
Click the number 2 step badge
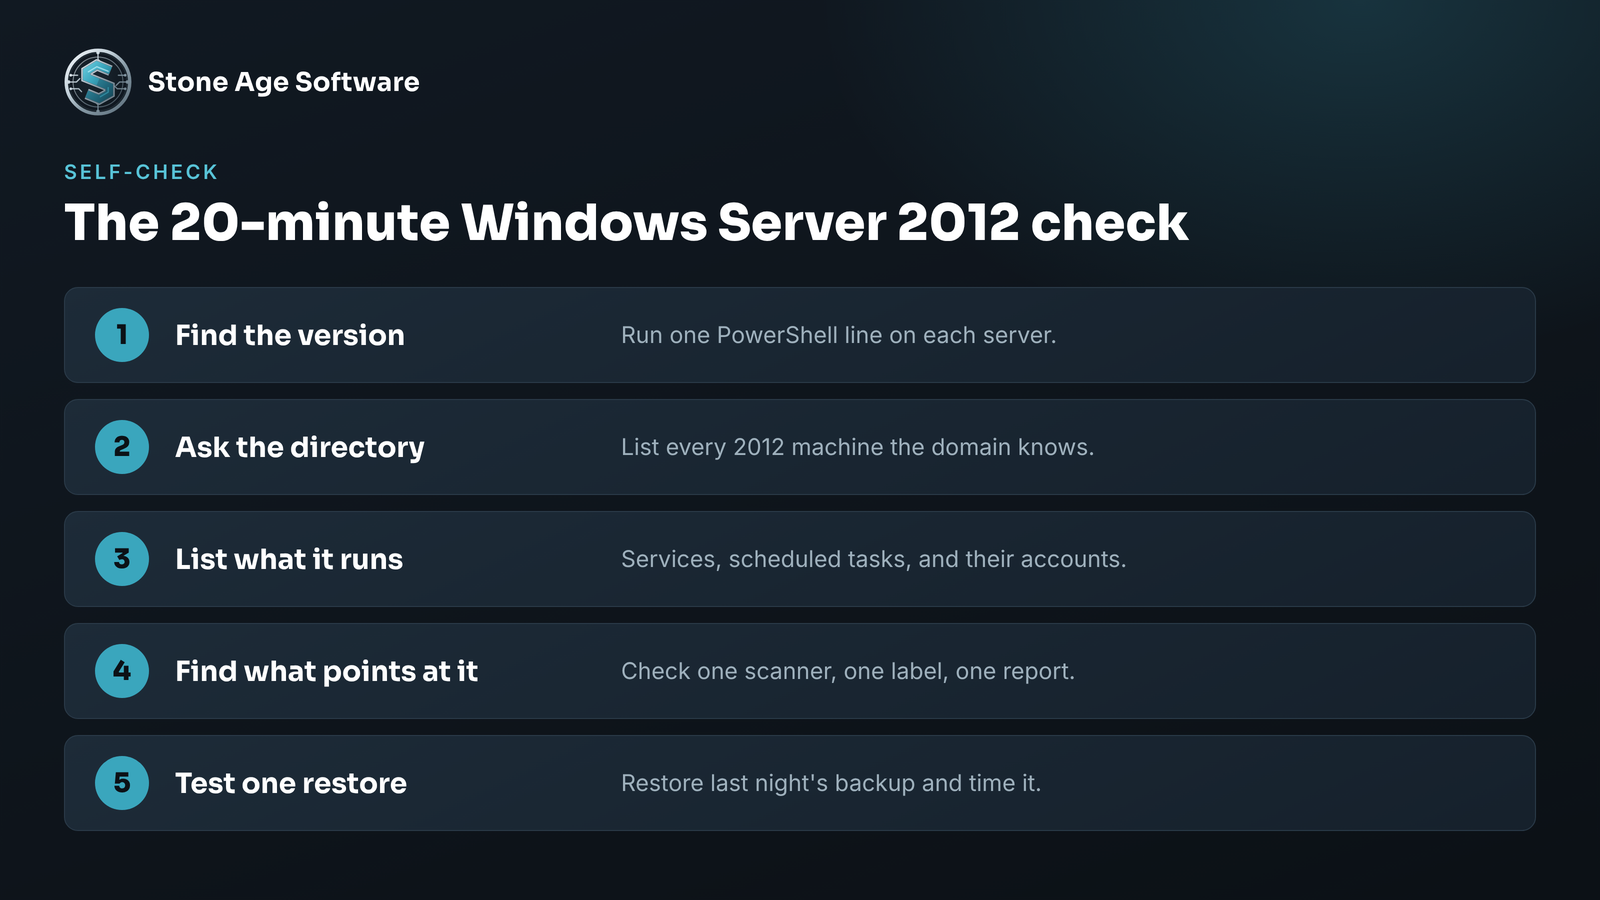pyautogui.click(x=122, y=447)
